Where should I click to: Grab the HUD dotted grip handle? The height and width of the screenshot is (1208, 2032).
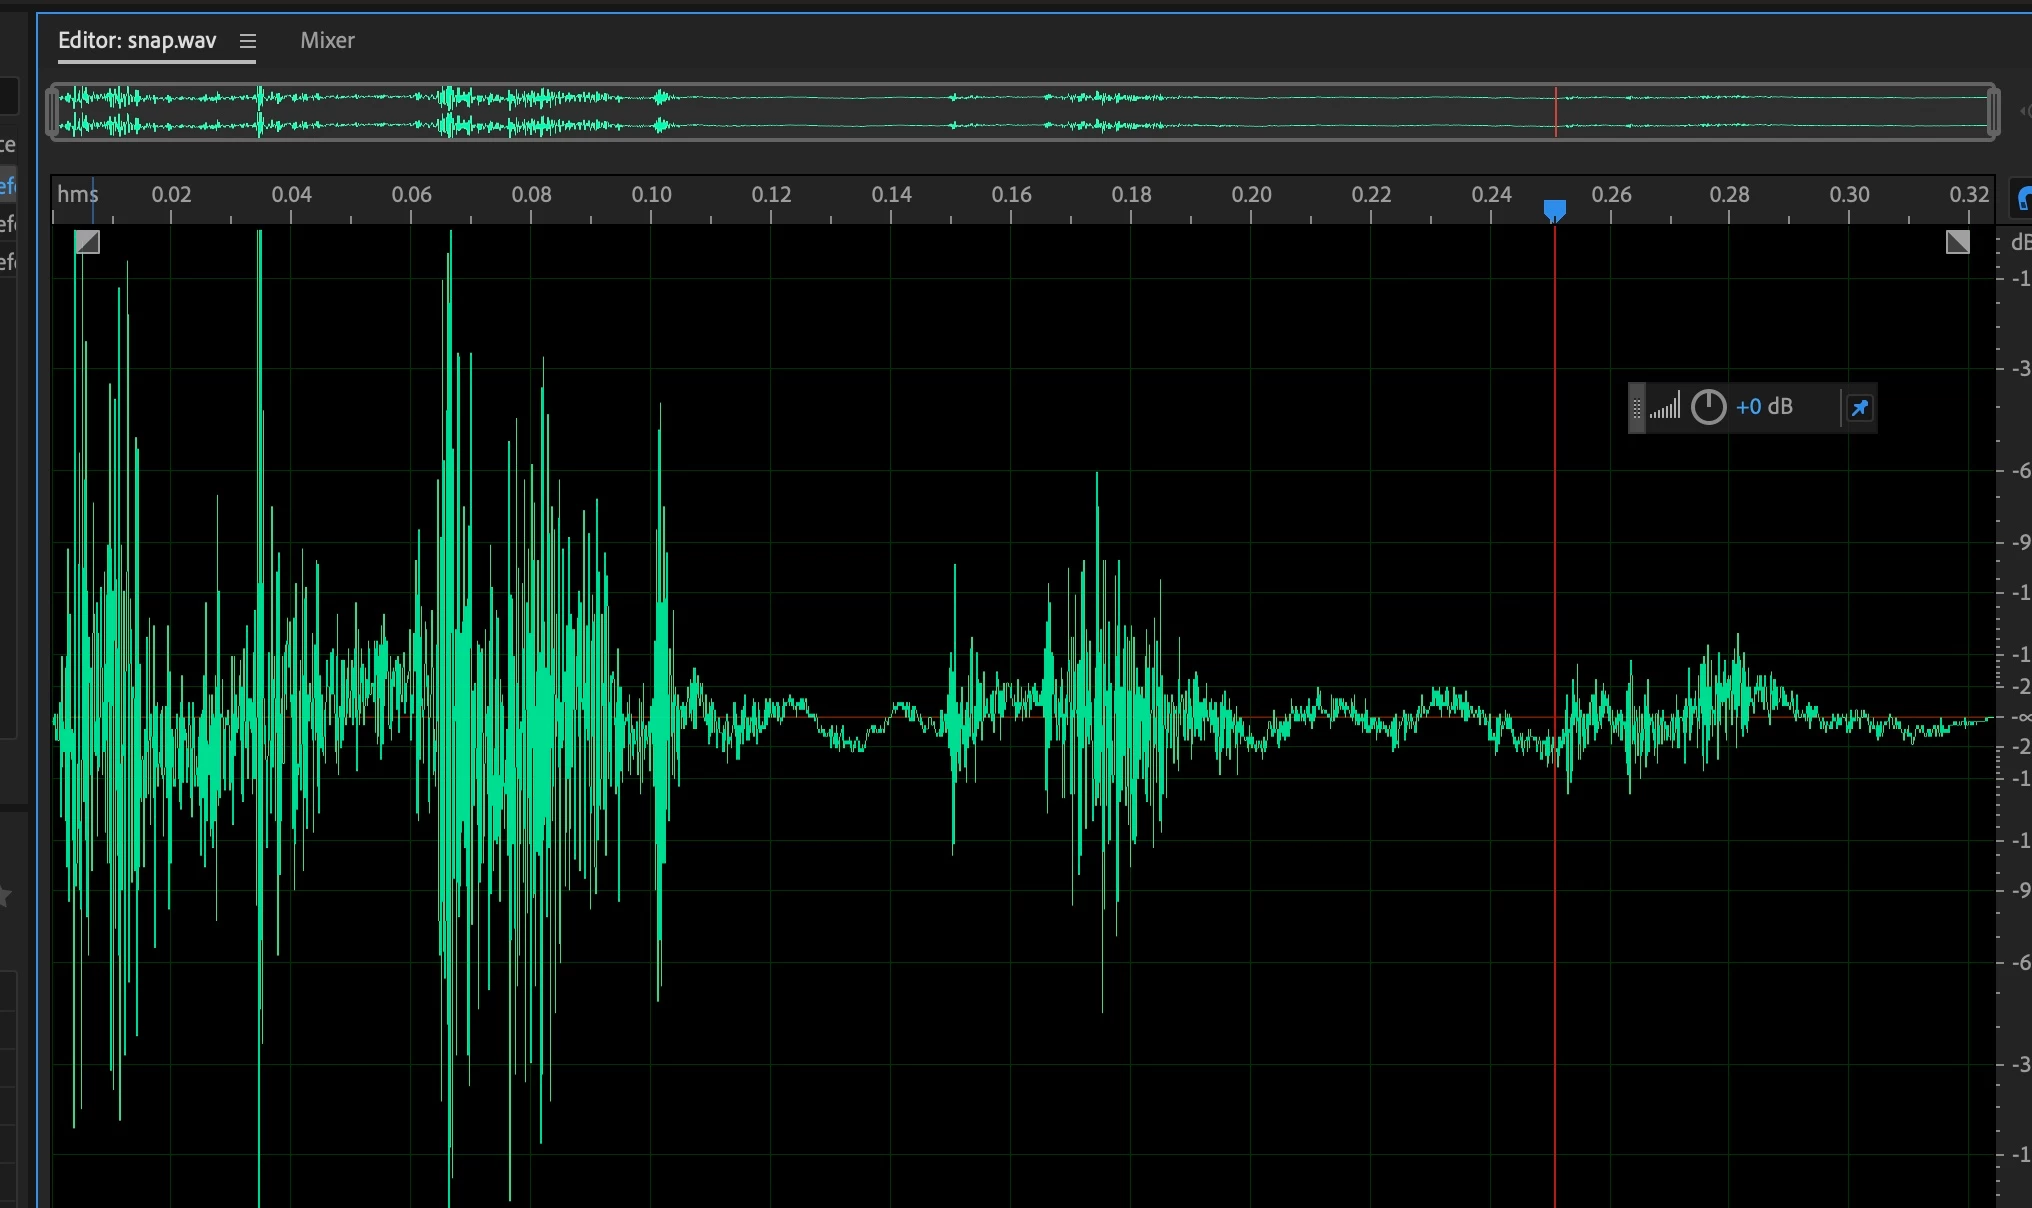tap(1637, 408)
